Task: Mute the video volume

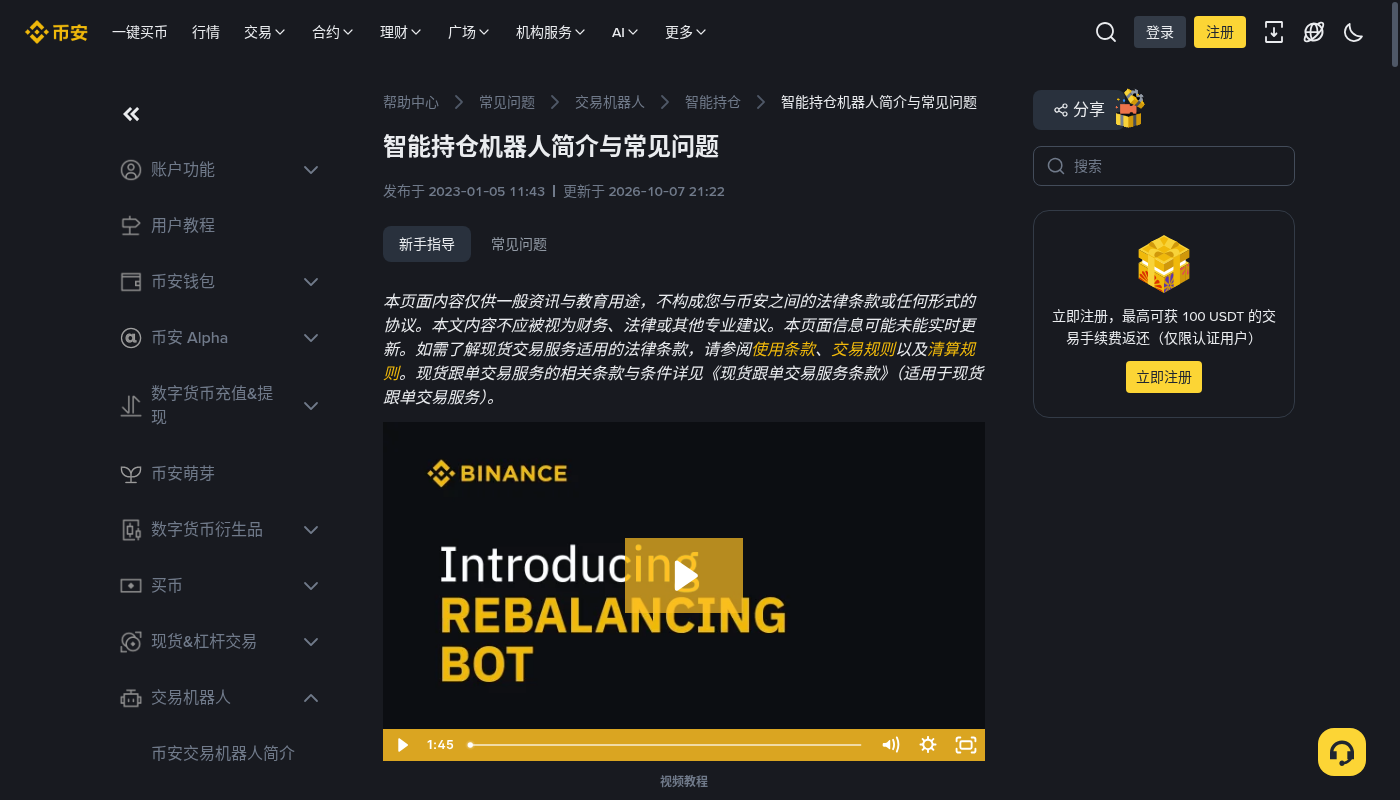Action: pyautogui.click(x=891, y=744)
